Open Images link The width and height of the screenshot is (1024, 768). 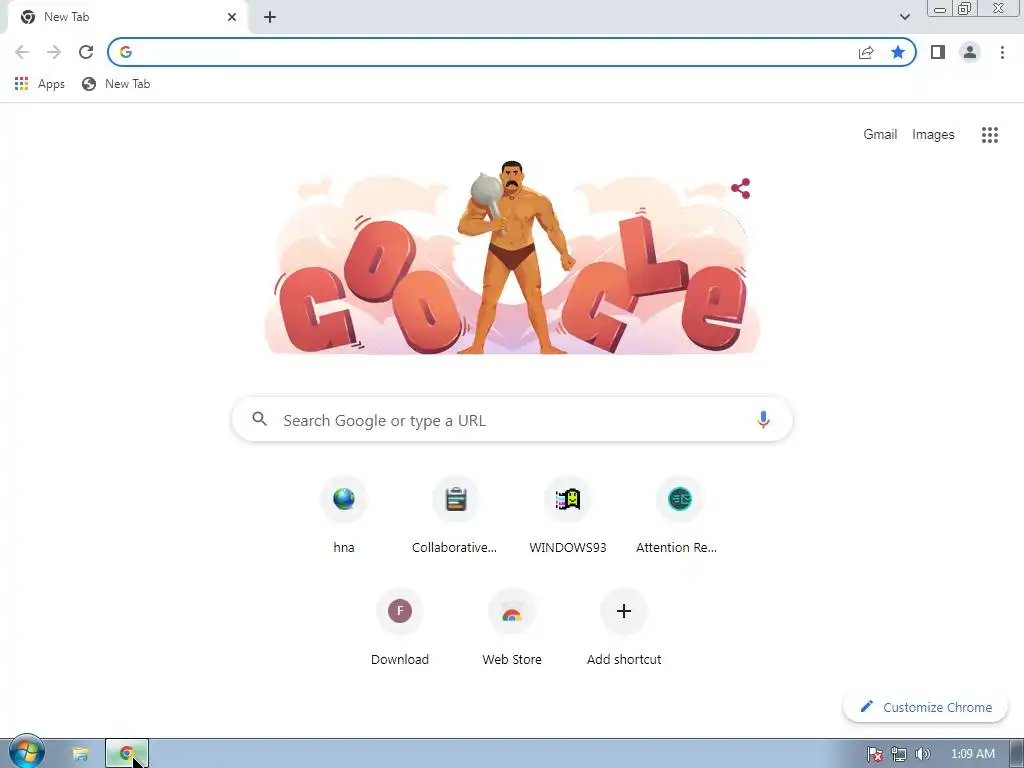pyautogui.click(x=933, y=135)
